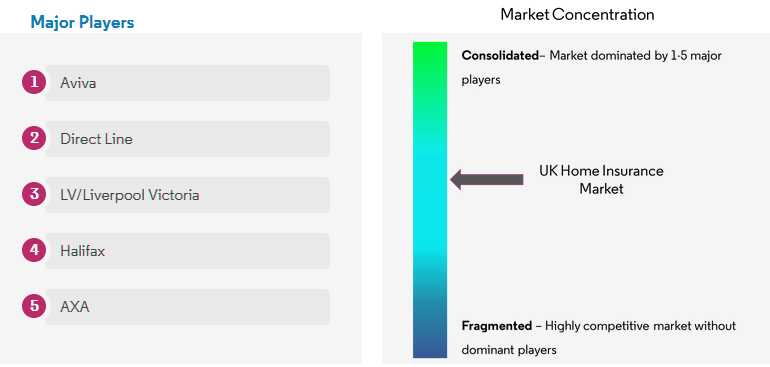Click the Market Concentration title

coord(577,14)
